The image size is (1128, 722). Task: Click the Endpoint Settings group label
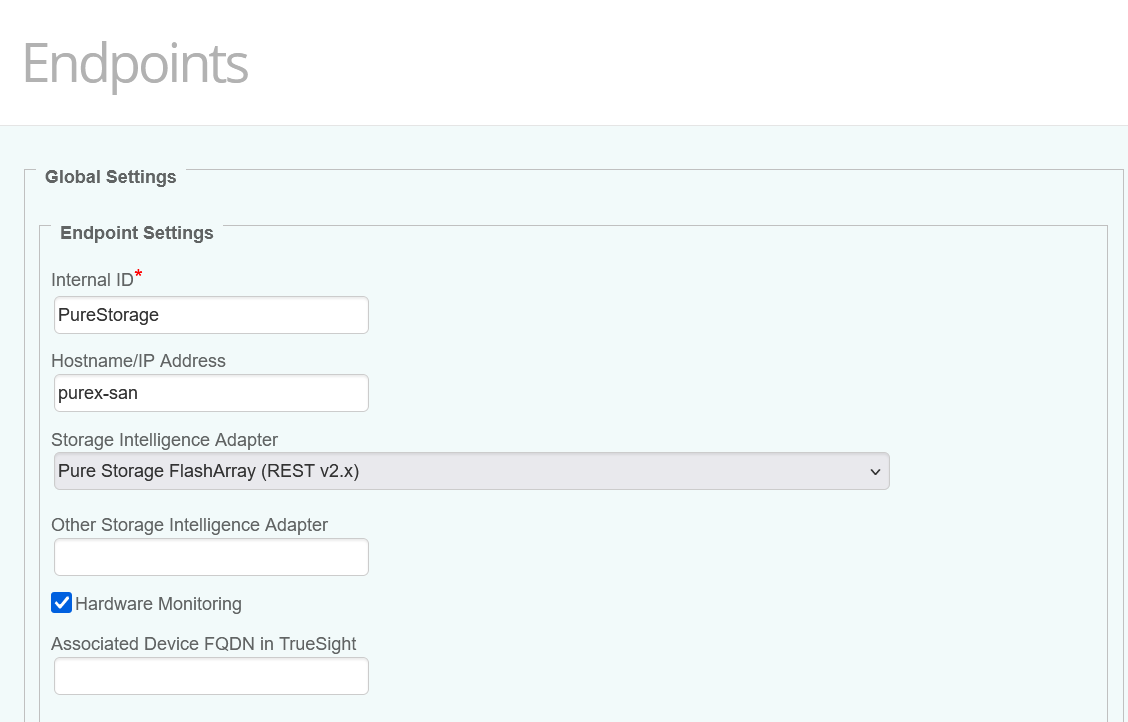(x=137, y=233)
